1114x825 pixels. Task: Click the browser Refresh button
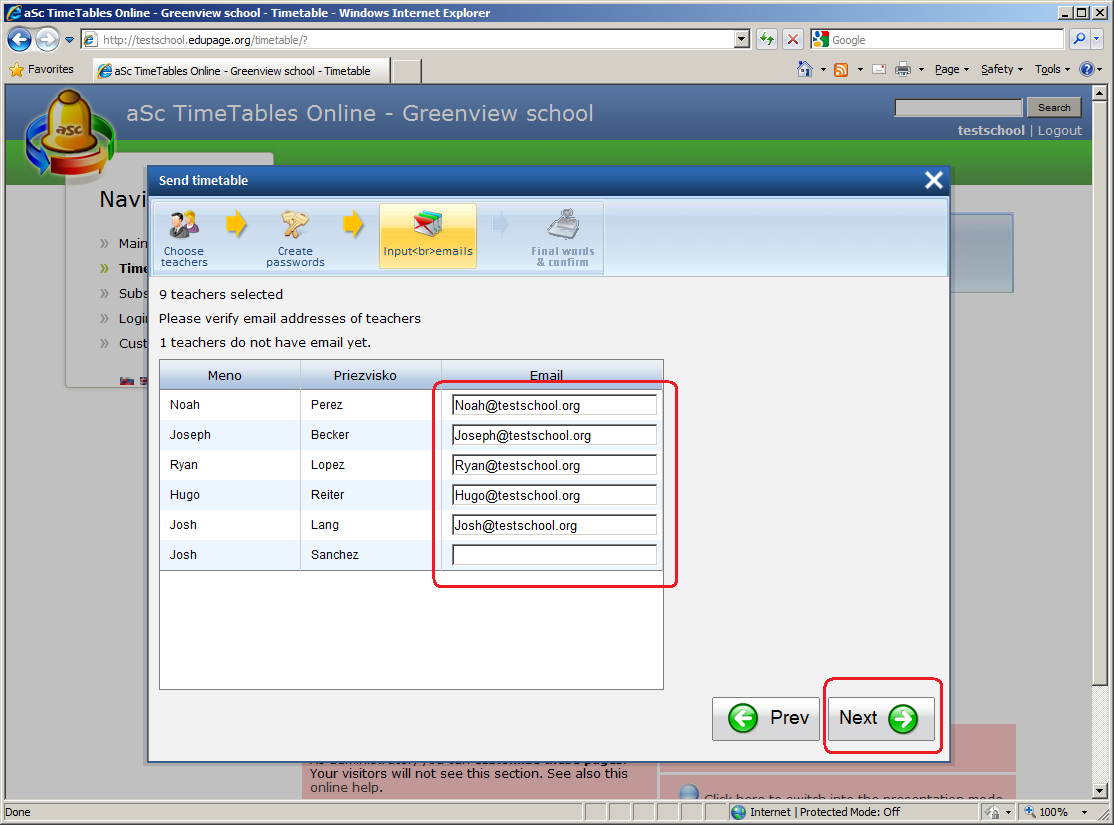click(x=767, y=39)
